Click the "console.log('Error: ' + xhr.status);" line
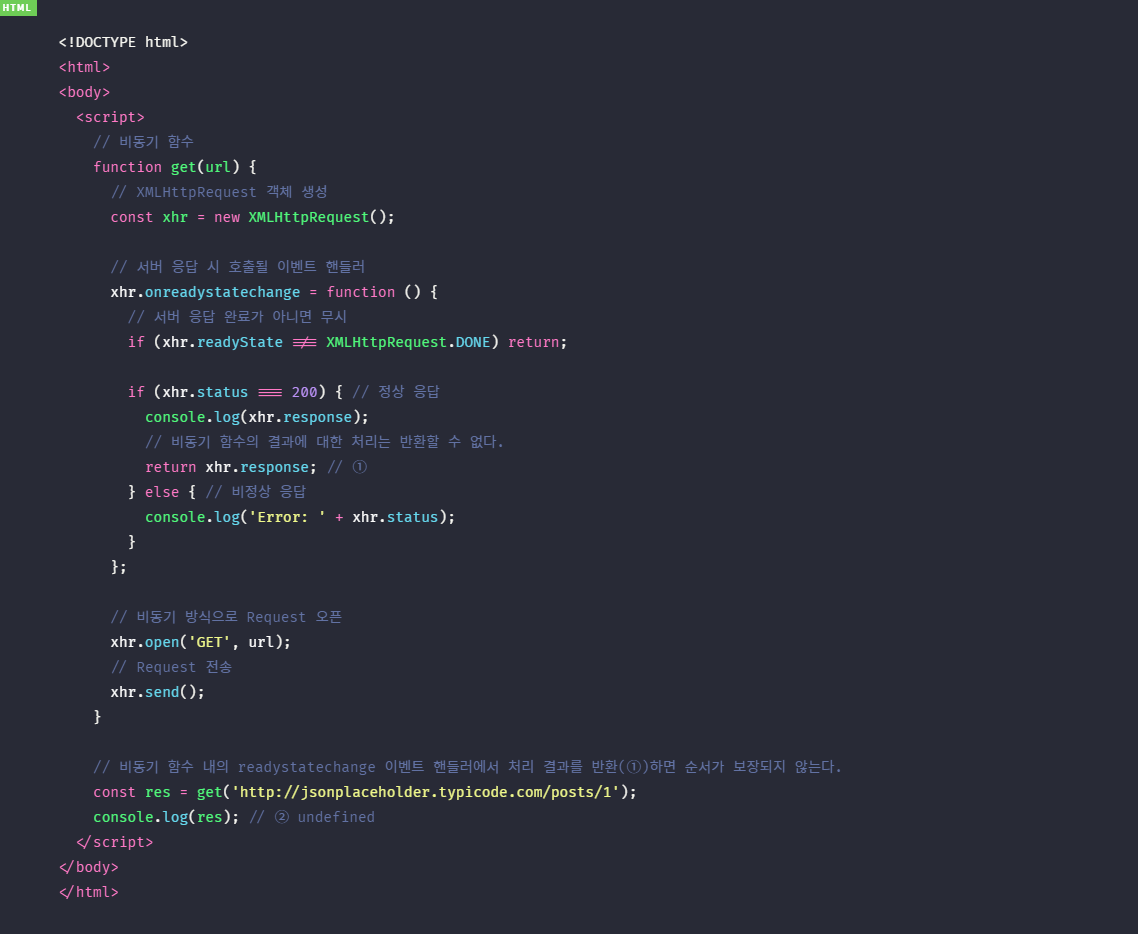Viewport: 1138px width, 934px height. click(300, 517)
